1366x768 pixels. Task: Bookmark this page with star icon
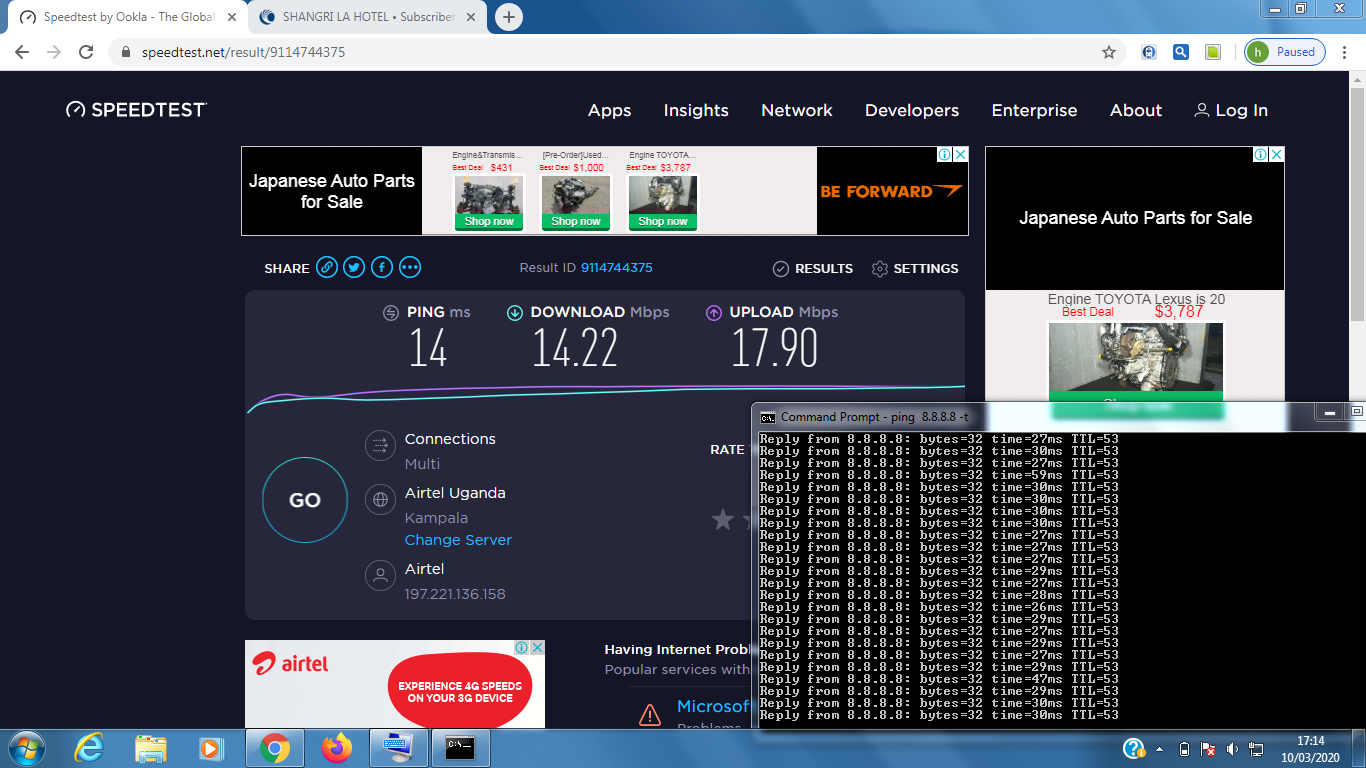pos(1109,52)
